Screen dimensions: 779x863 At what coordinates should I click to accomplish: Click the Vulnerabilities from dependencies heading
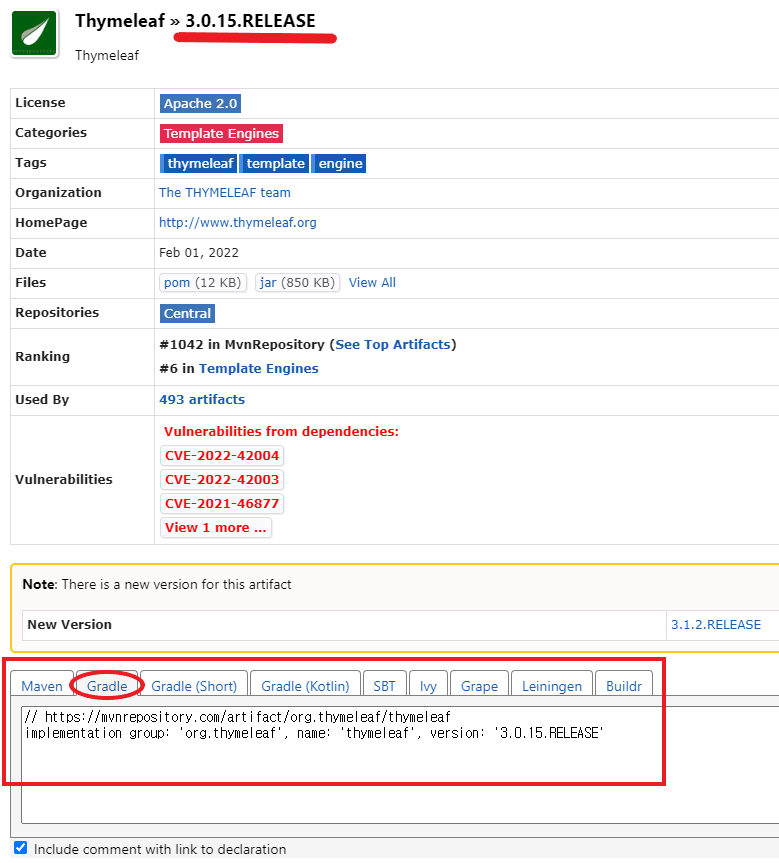281,432
